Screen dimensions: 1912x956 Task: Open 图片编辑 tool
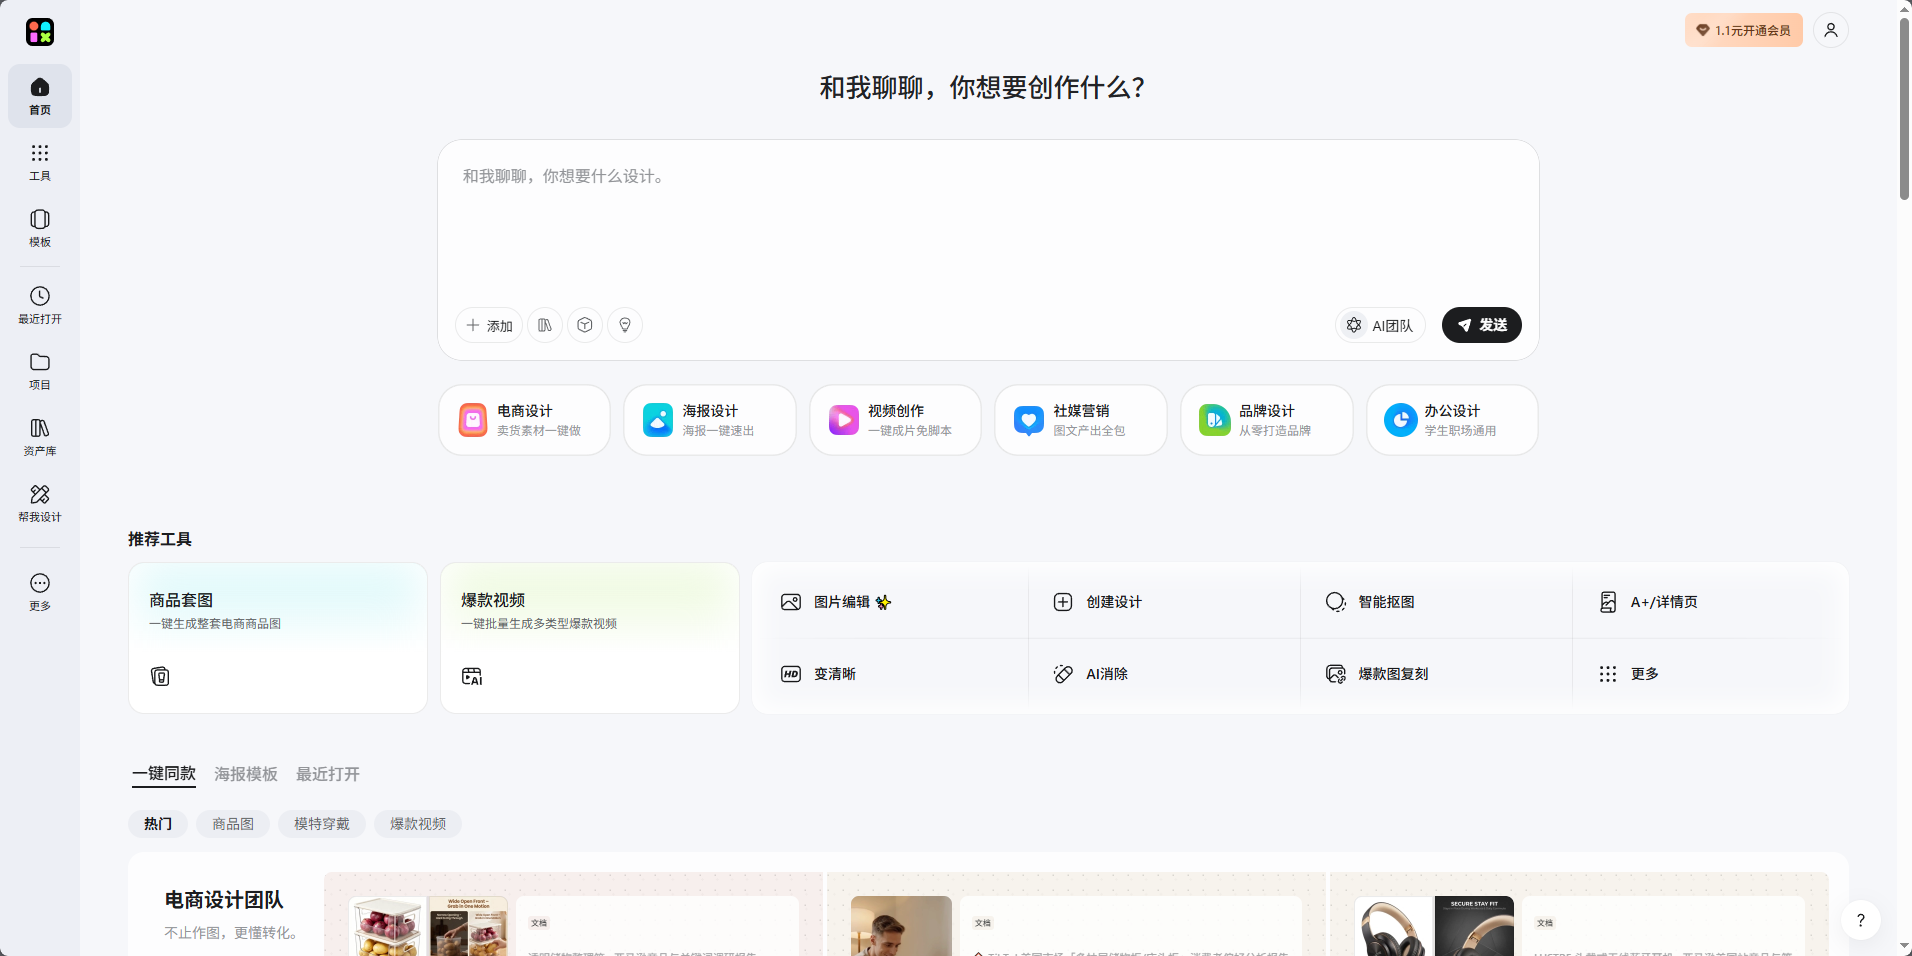(890, 602)
